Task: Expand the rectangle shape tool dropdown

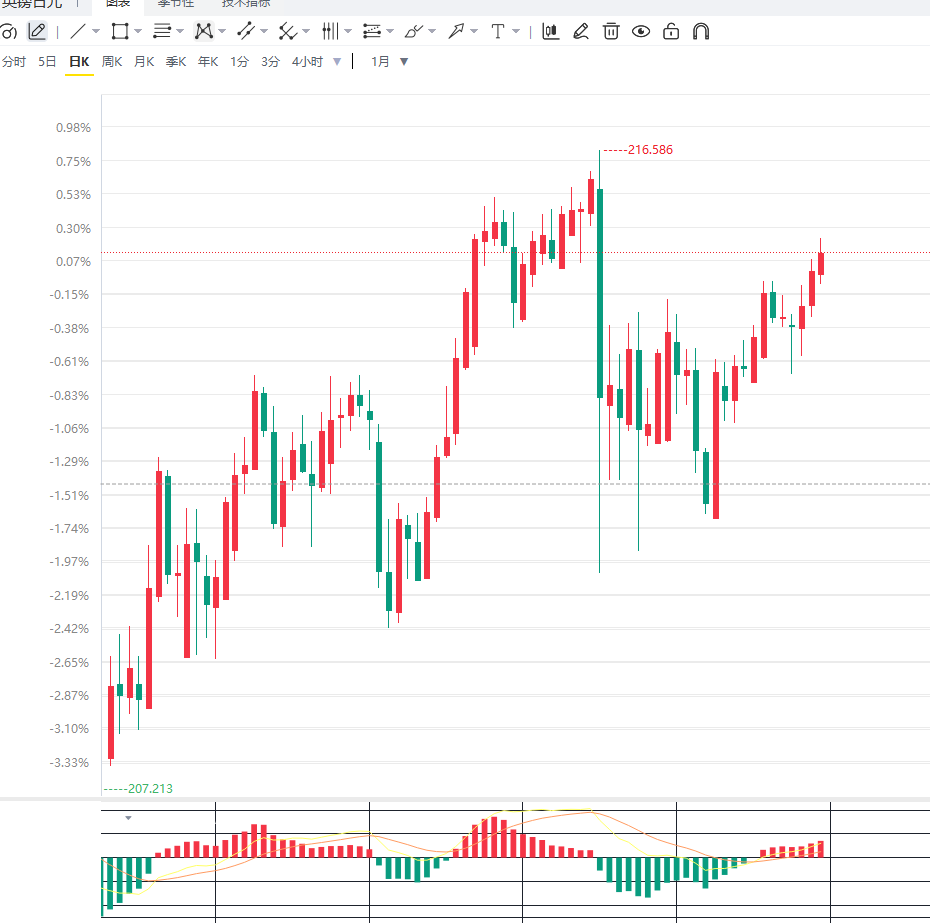Action: [x=138, y=31]
